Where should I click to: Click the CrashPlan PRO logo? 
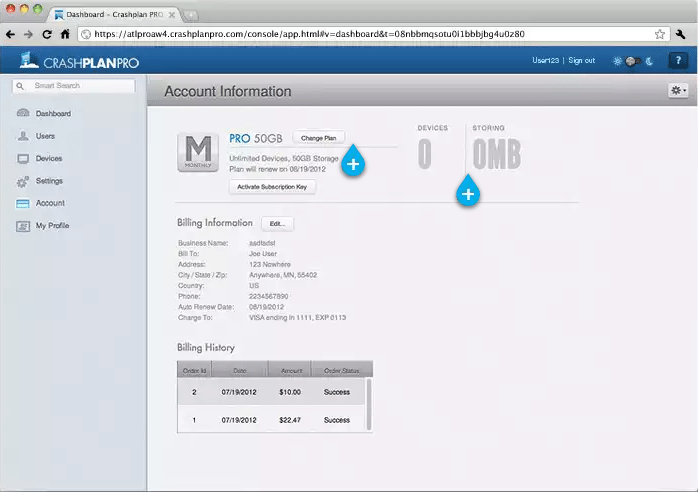pos(79,60)
